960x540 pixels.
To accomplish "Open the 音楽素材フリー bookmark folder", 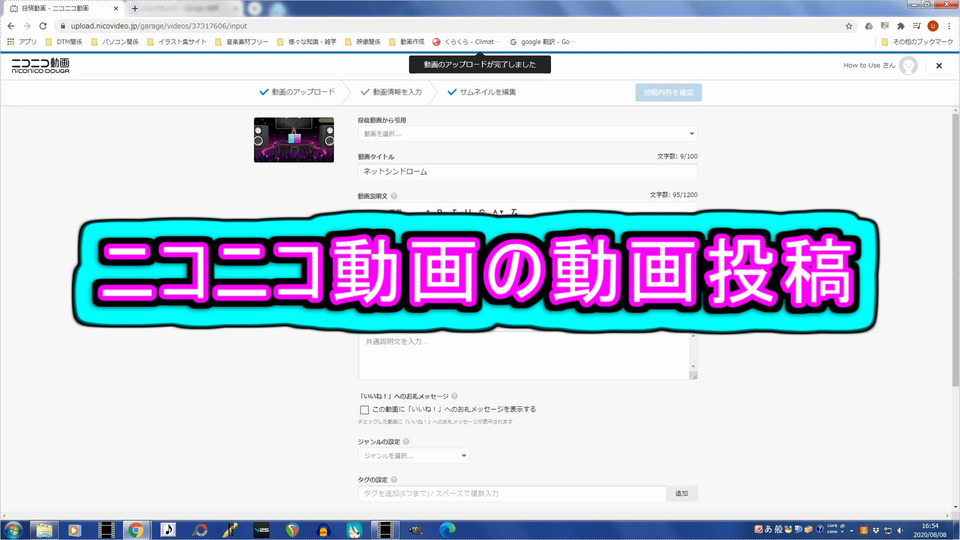I will 242,42.
